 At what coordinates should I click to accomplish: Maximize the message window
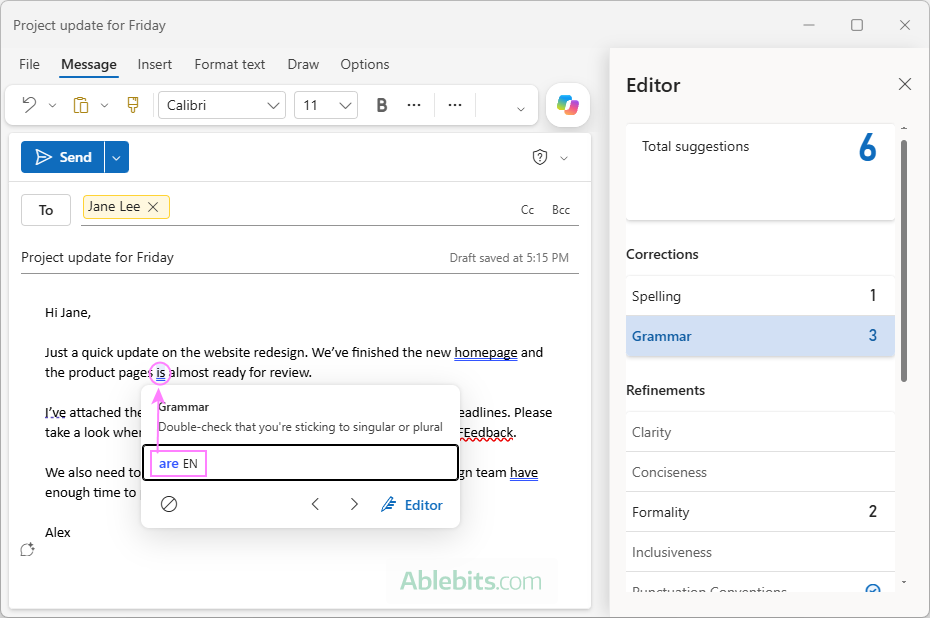pos(856,25)
